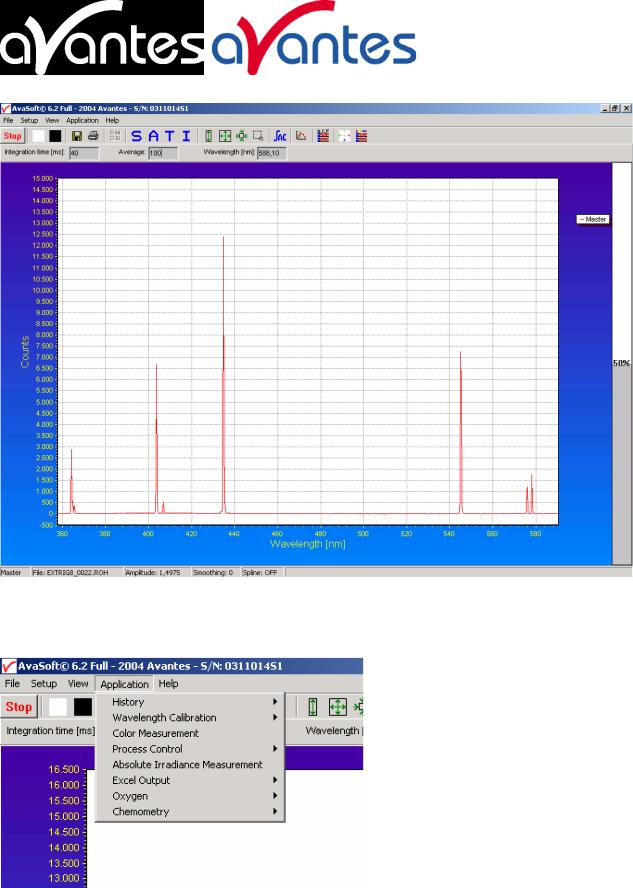This screenshot has width=633, height=888.
Task: Click the green zoom-out crosshair icon
Action: point(242,136)
